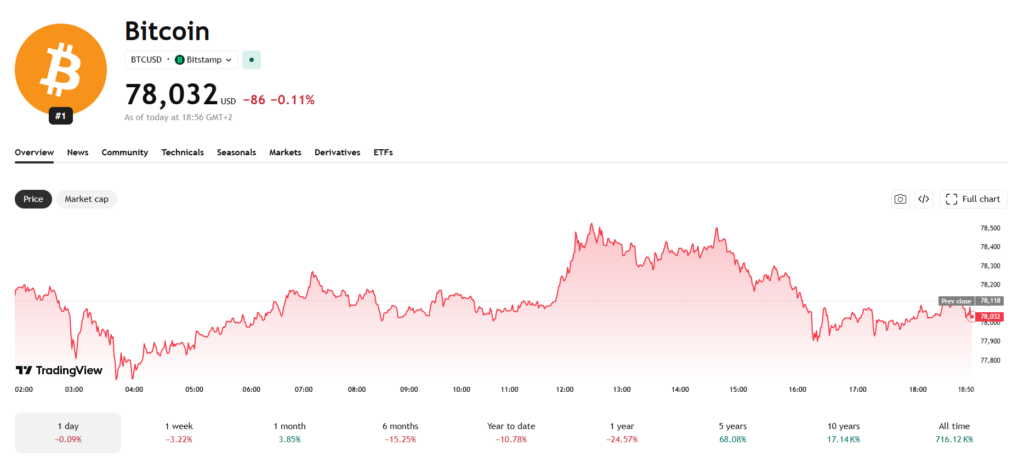The image size is (1024, 462).
Task: Select the 1 day range
Action: (68, 433)
